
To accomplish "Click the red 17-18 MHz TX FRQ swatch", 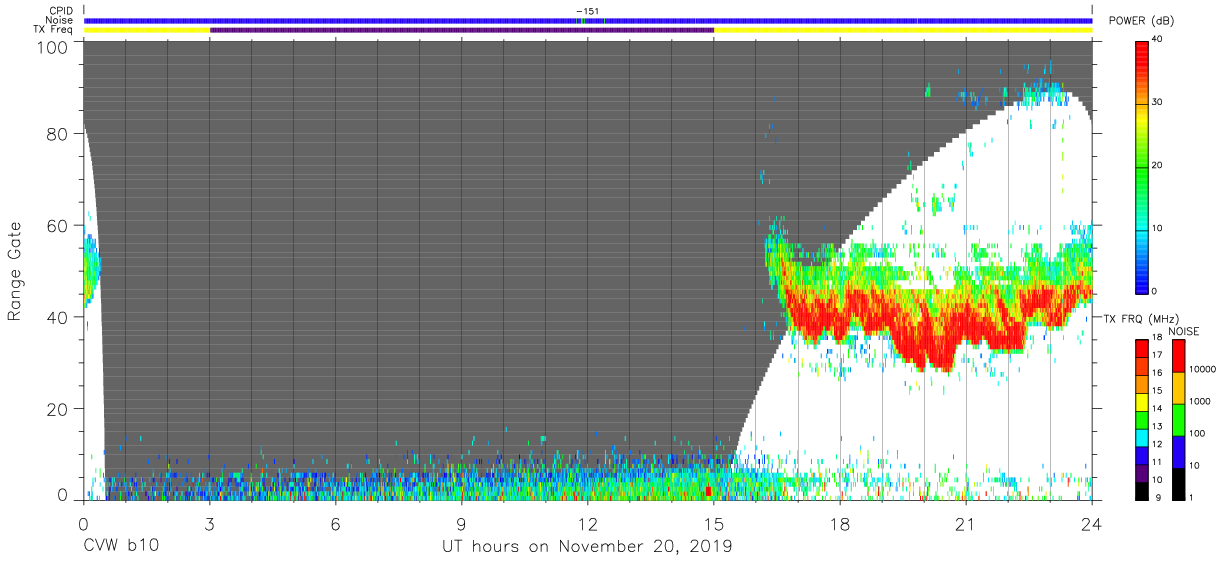I will pos(1141,347).
